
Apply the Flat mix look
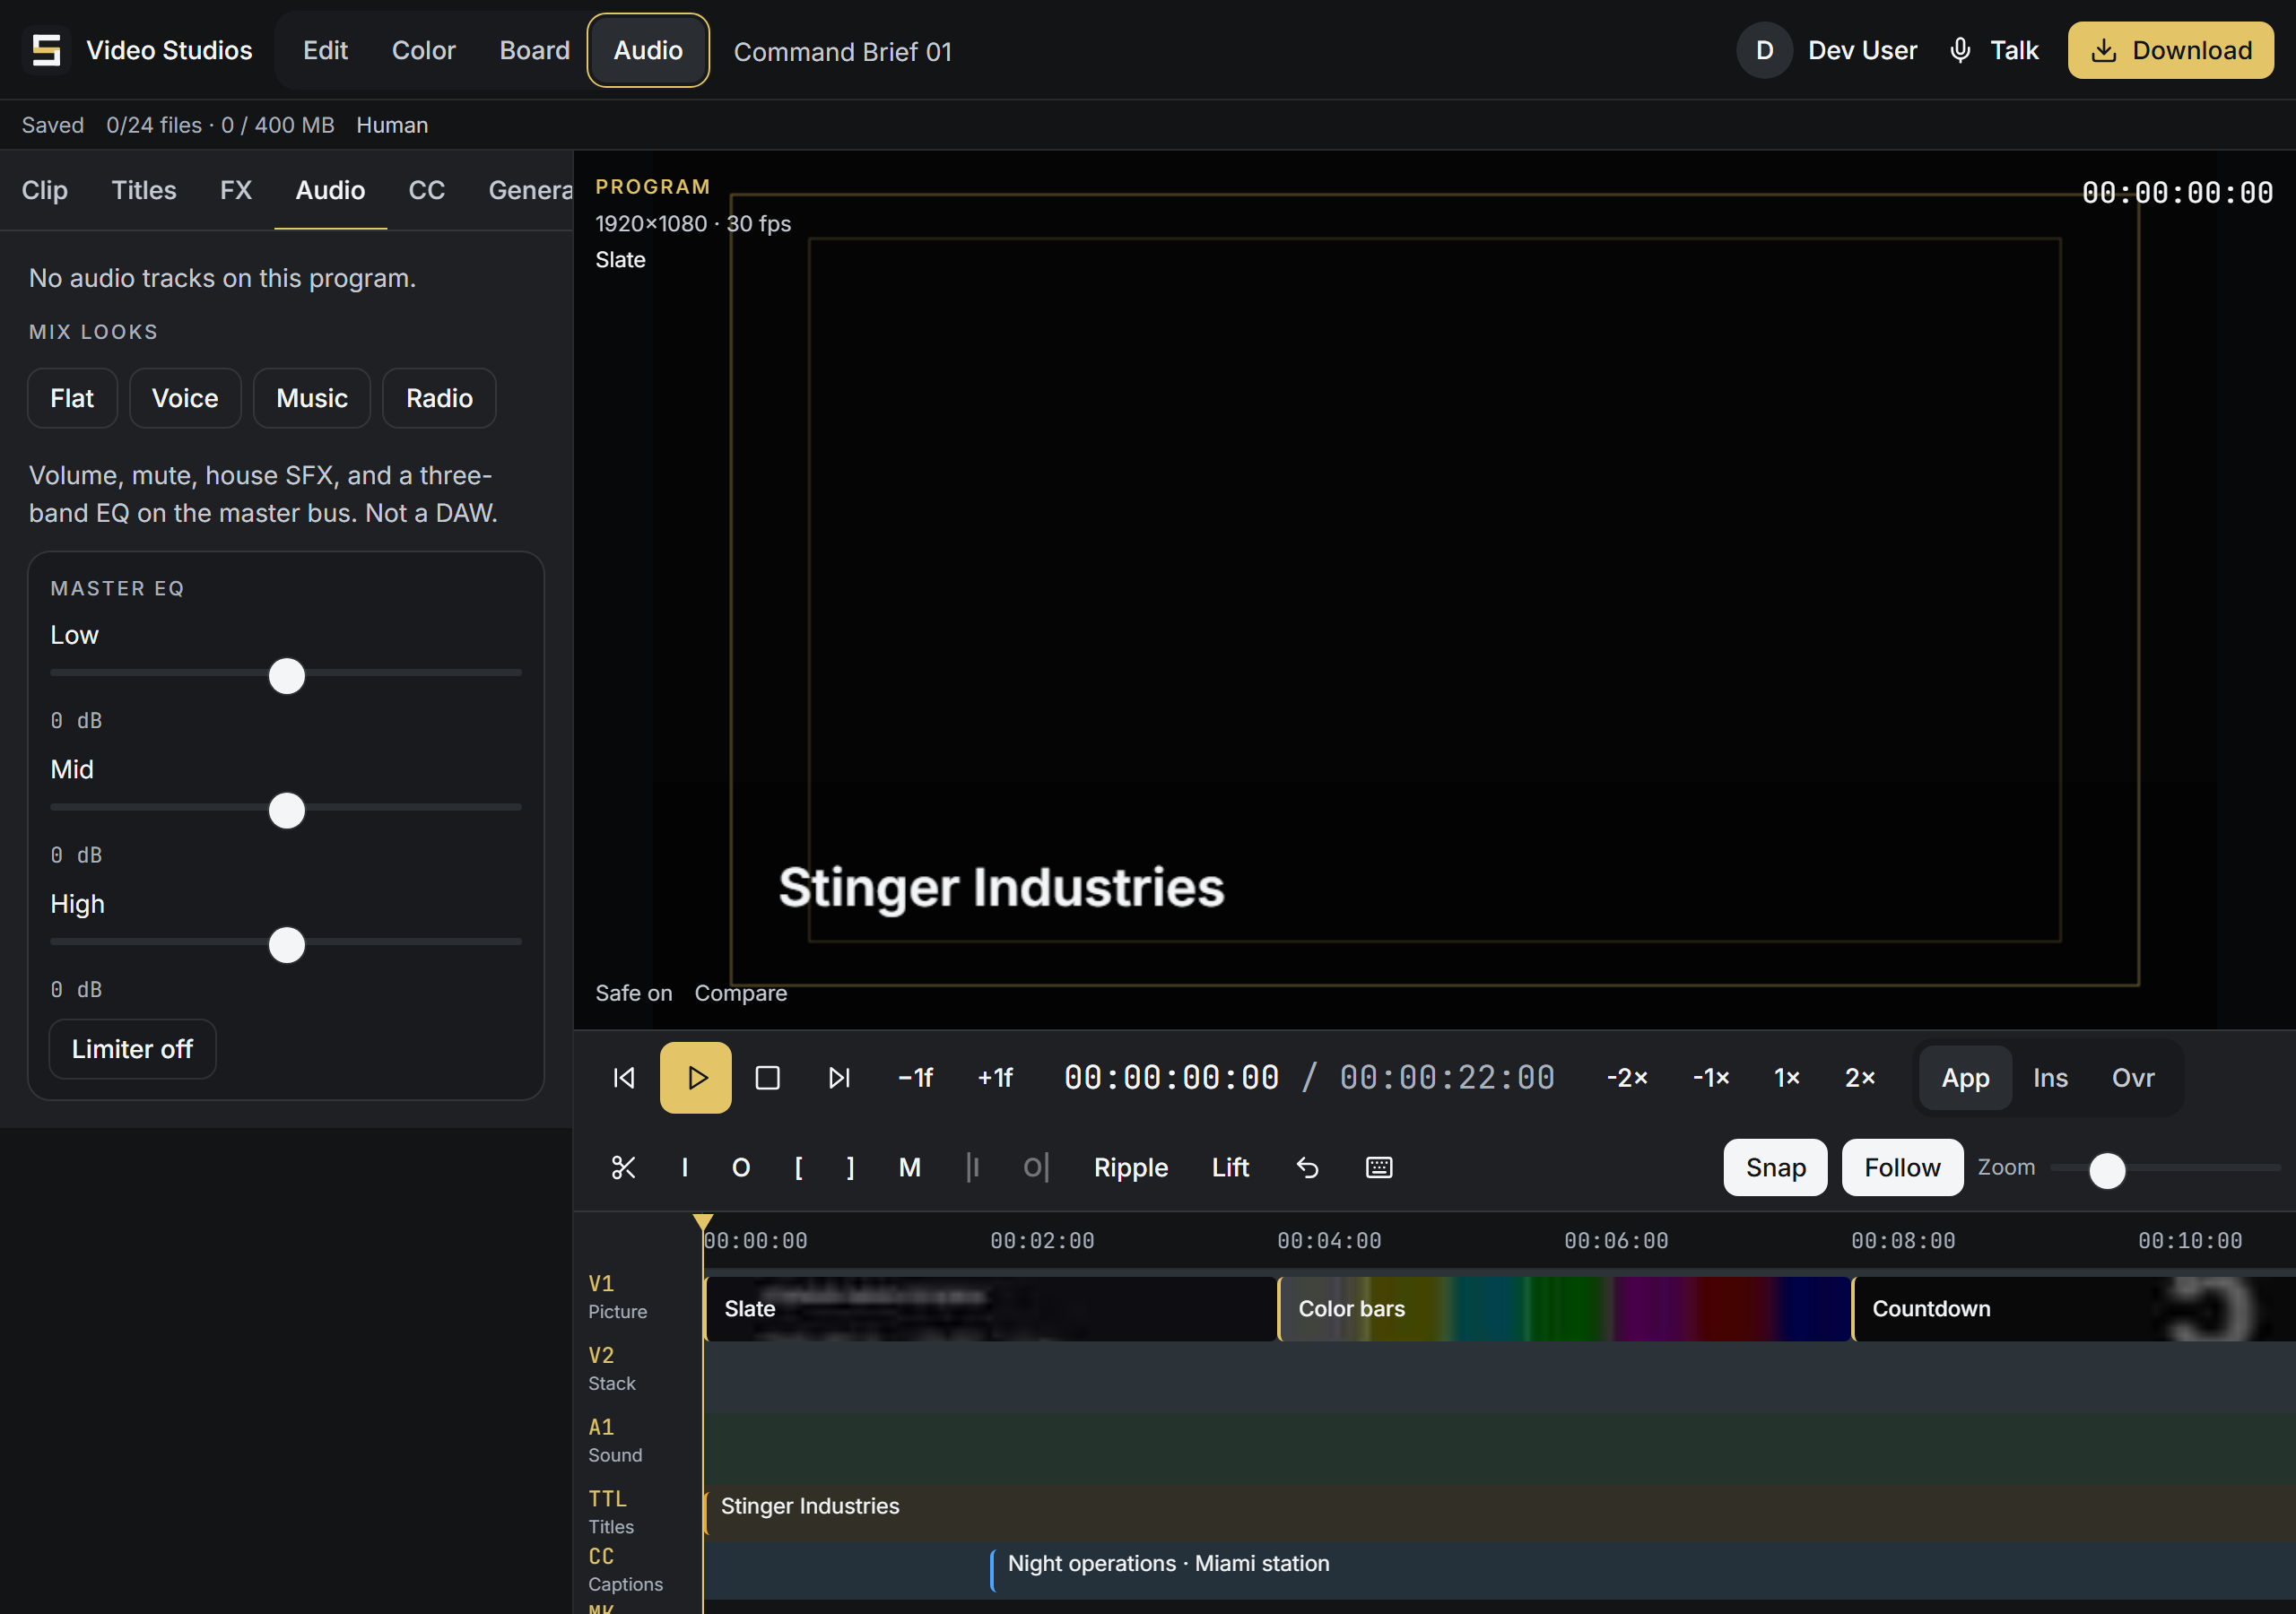(72, 398)
